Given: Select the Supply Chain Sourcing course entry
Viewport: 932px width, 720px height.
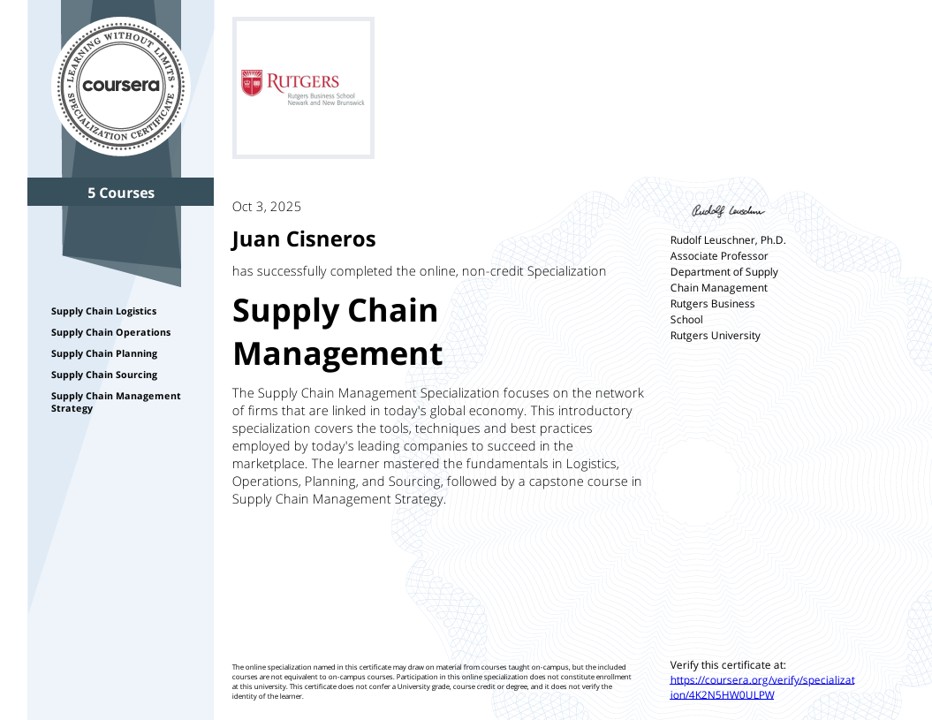Looking at the screenshot, I should coord(104,375).
